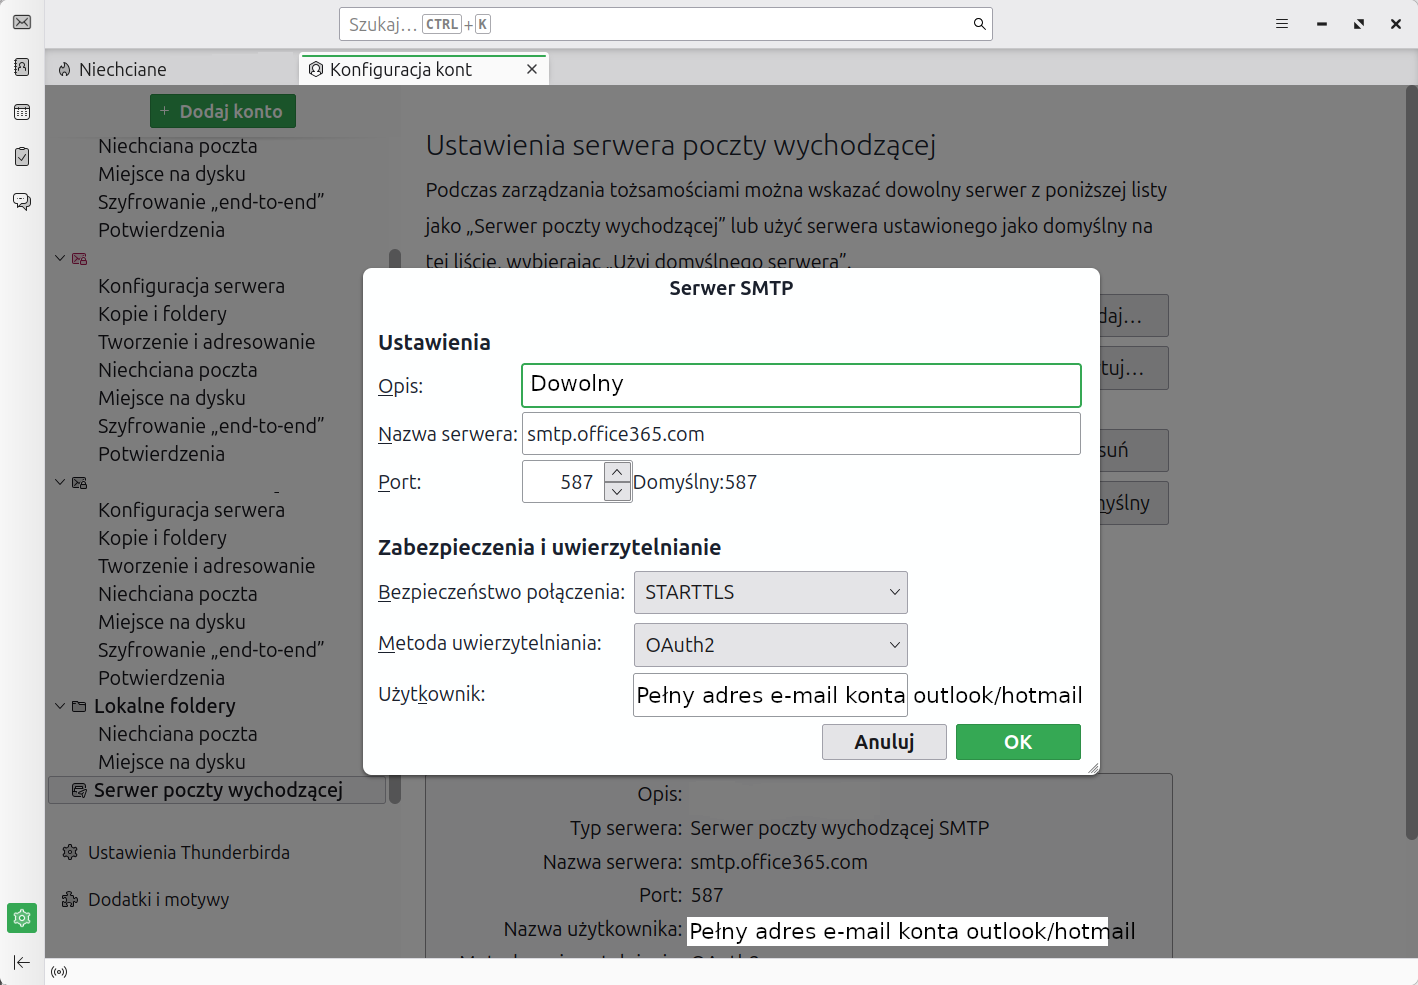Click the Opis input field

coord(801,385)
